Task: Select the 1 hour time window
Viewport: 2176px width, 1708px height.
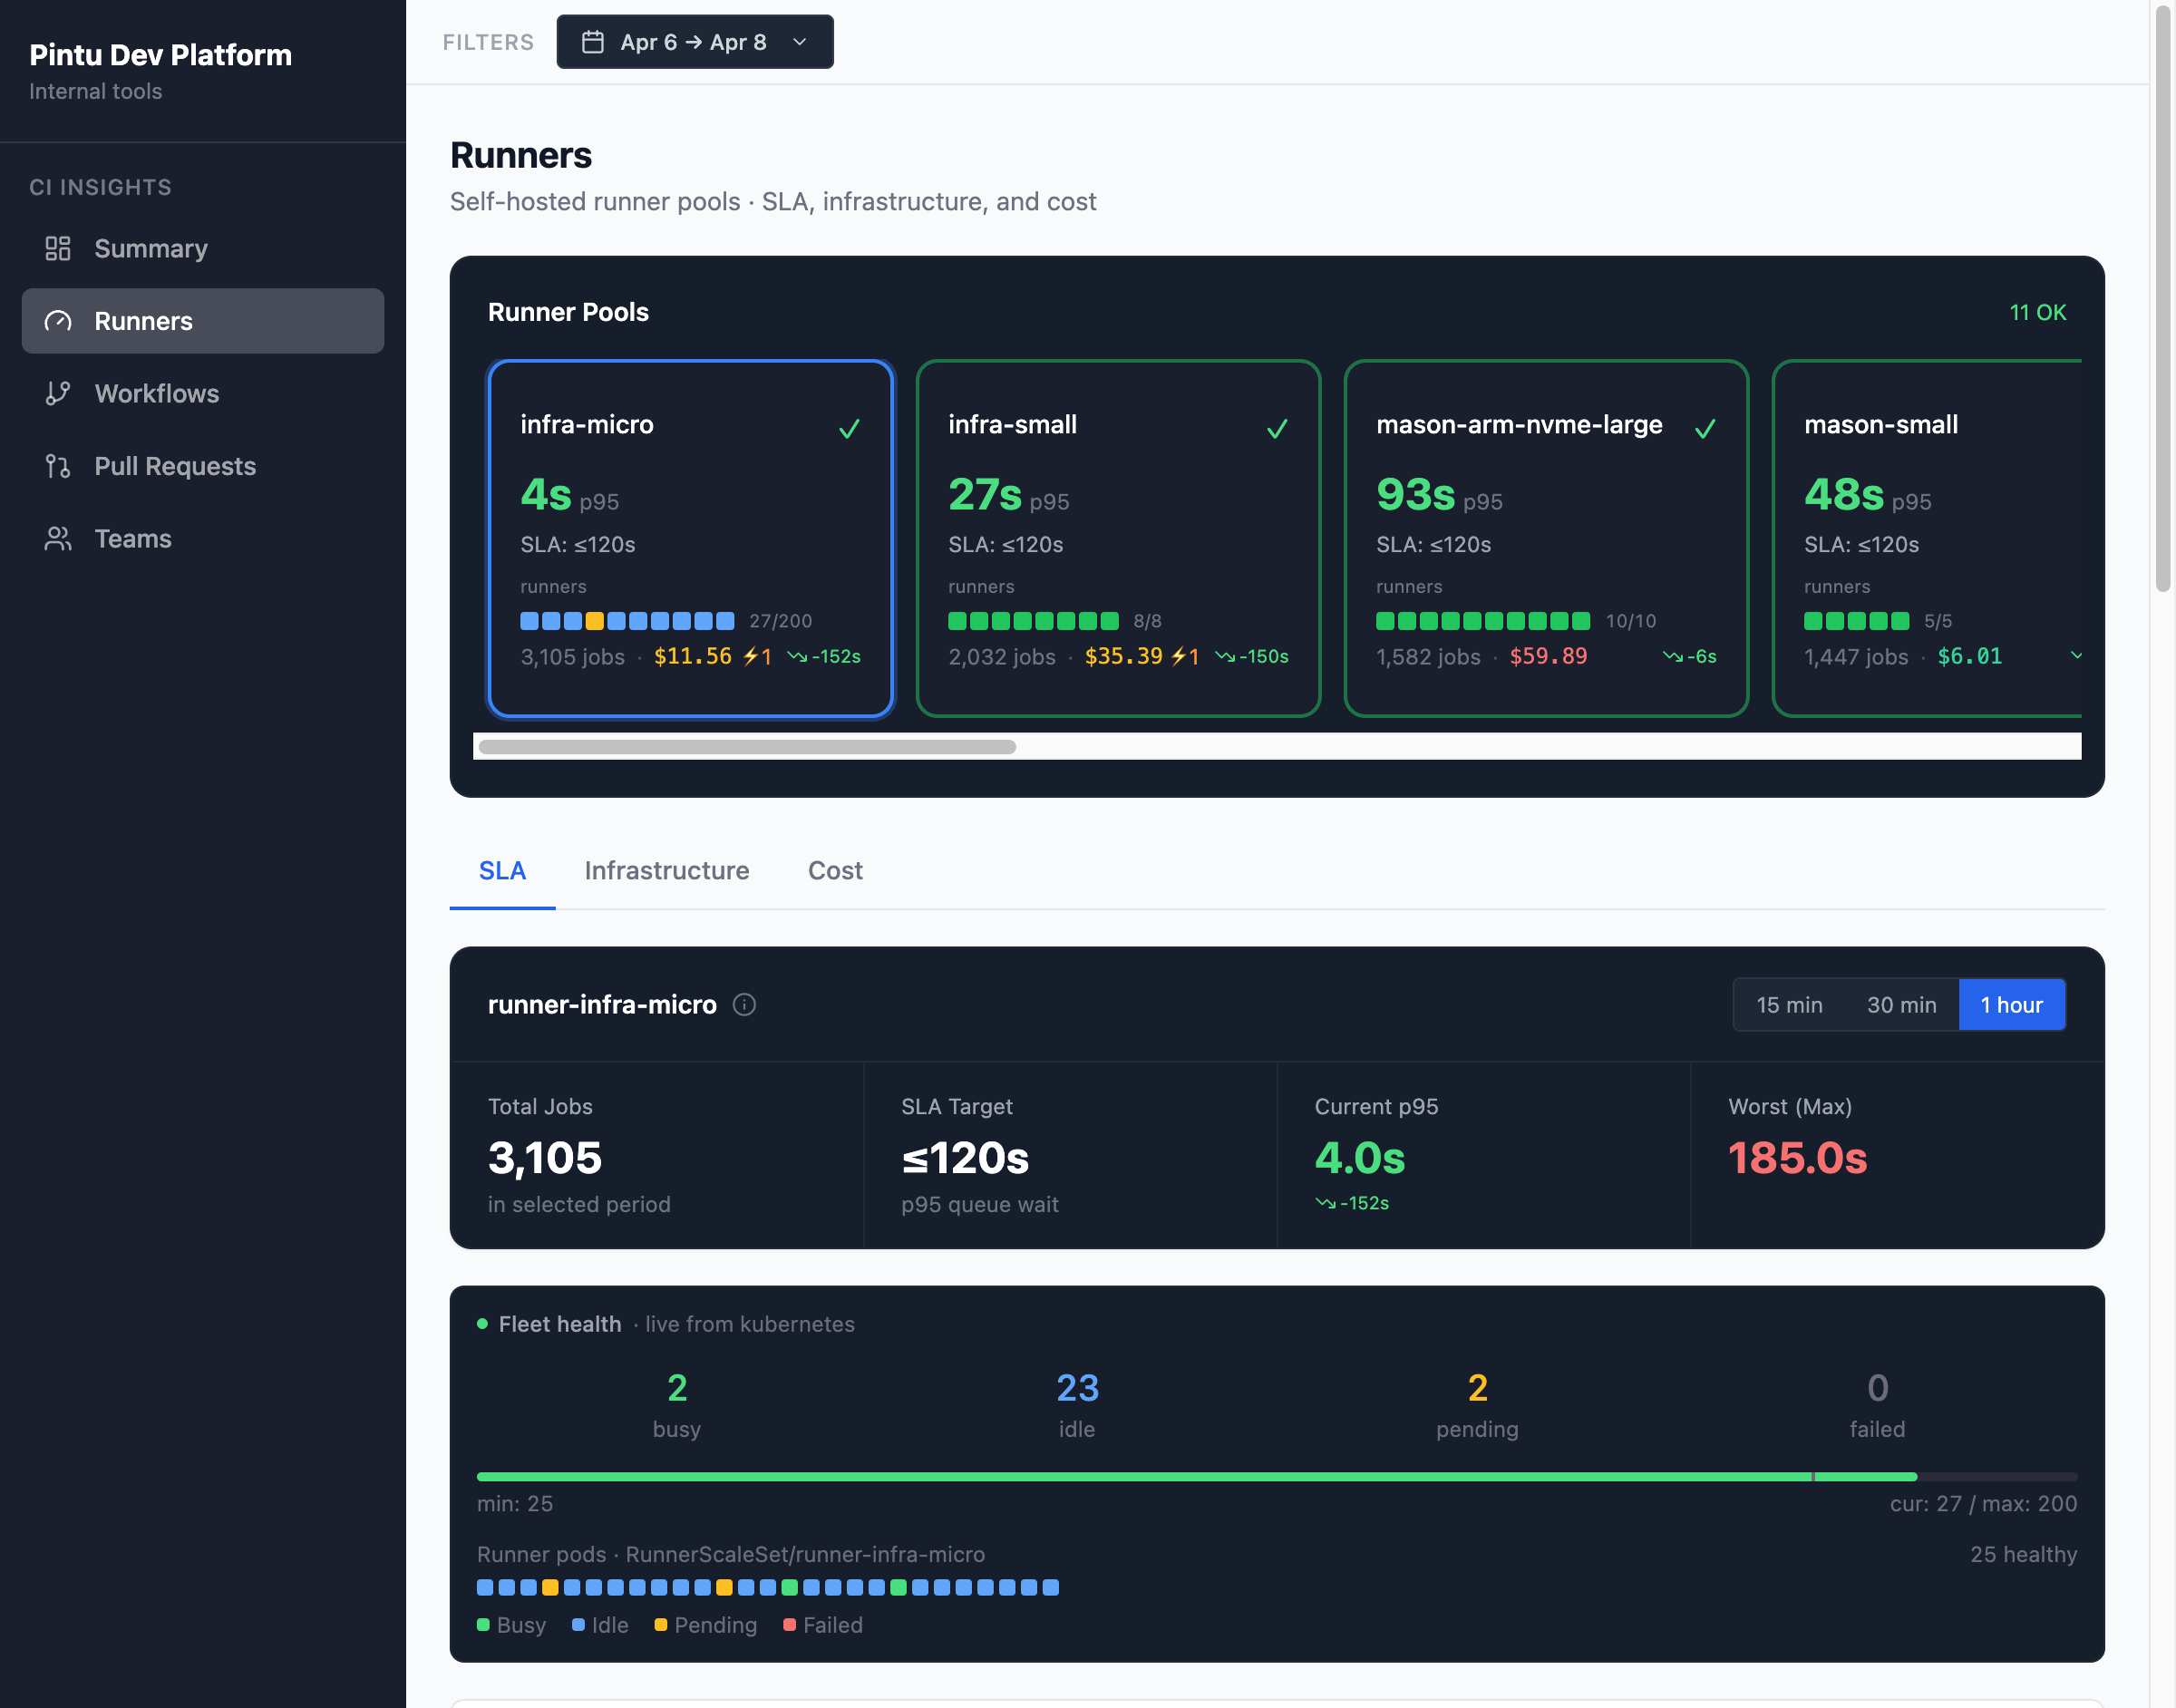Action: click(x=2011, y=1004)
